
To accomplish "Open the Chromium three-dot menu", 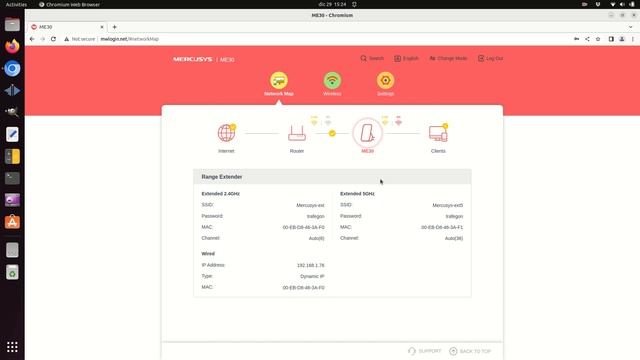I will click(x=633, y=39).
